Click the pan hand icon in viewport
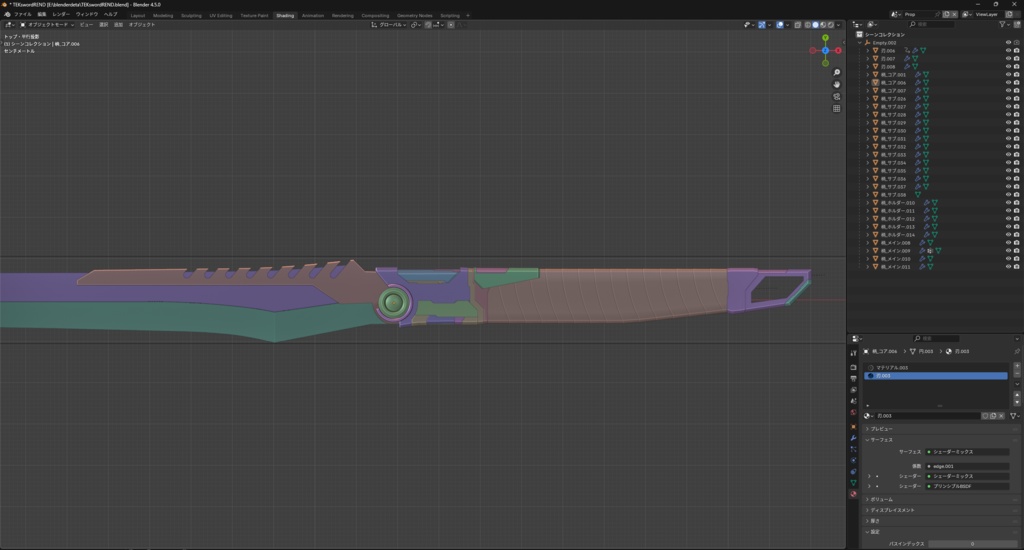The width and height of the screenshot is (1024, 550). pos(837,84)
